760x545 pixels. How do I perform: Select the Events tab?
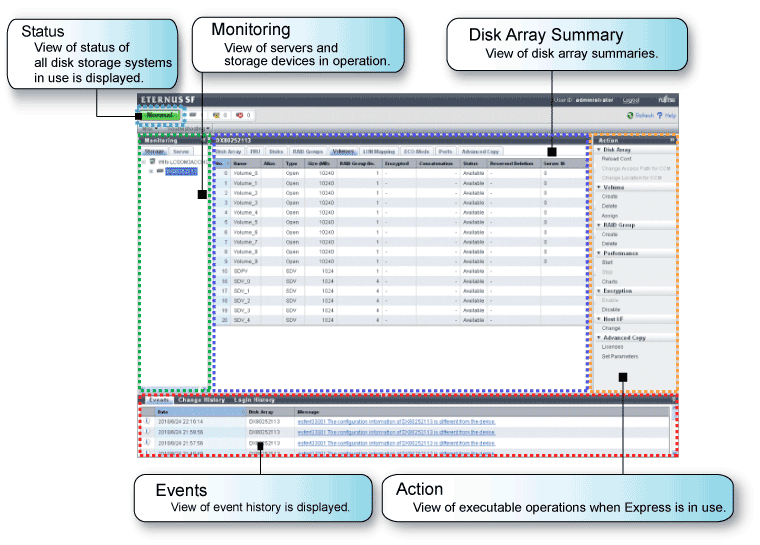click(158, 400)
